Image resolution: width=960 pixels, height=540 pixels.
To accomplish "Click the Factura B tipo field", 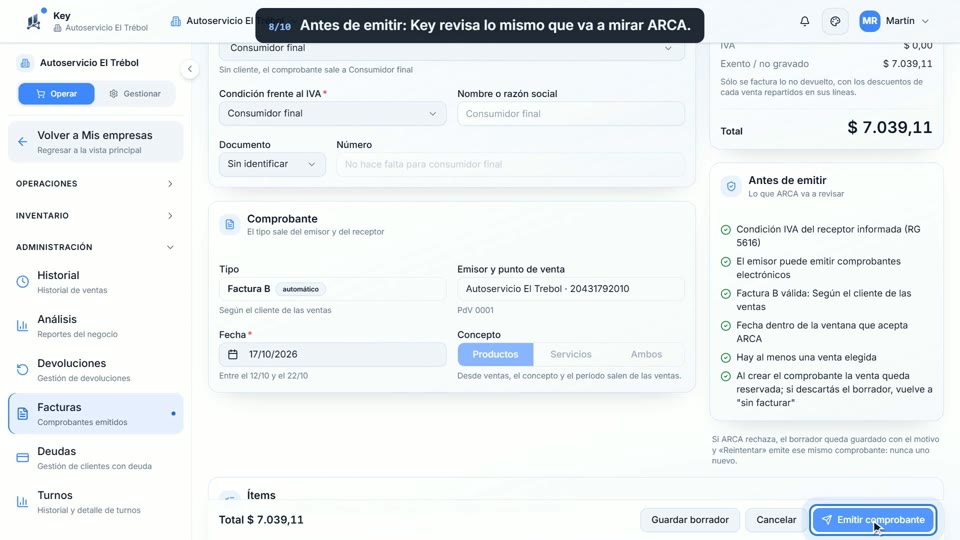I will (332, 289).
